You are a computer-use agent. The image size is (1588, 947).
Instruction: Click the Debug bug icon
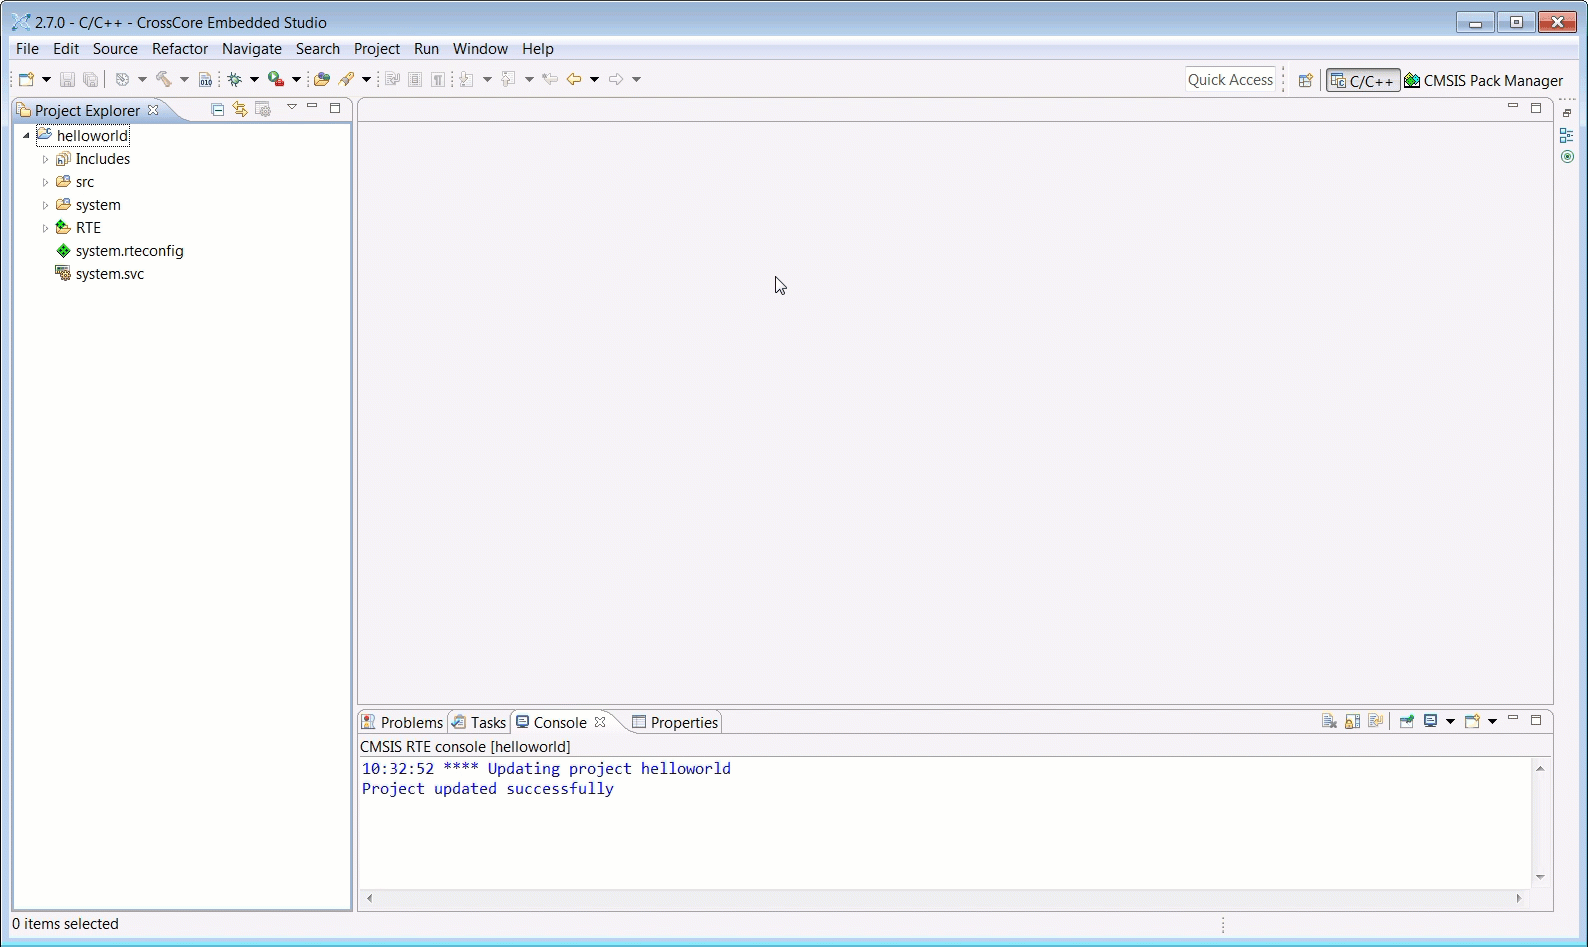click(235, 79)
